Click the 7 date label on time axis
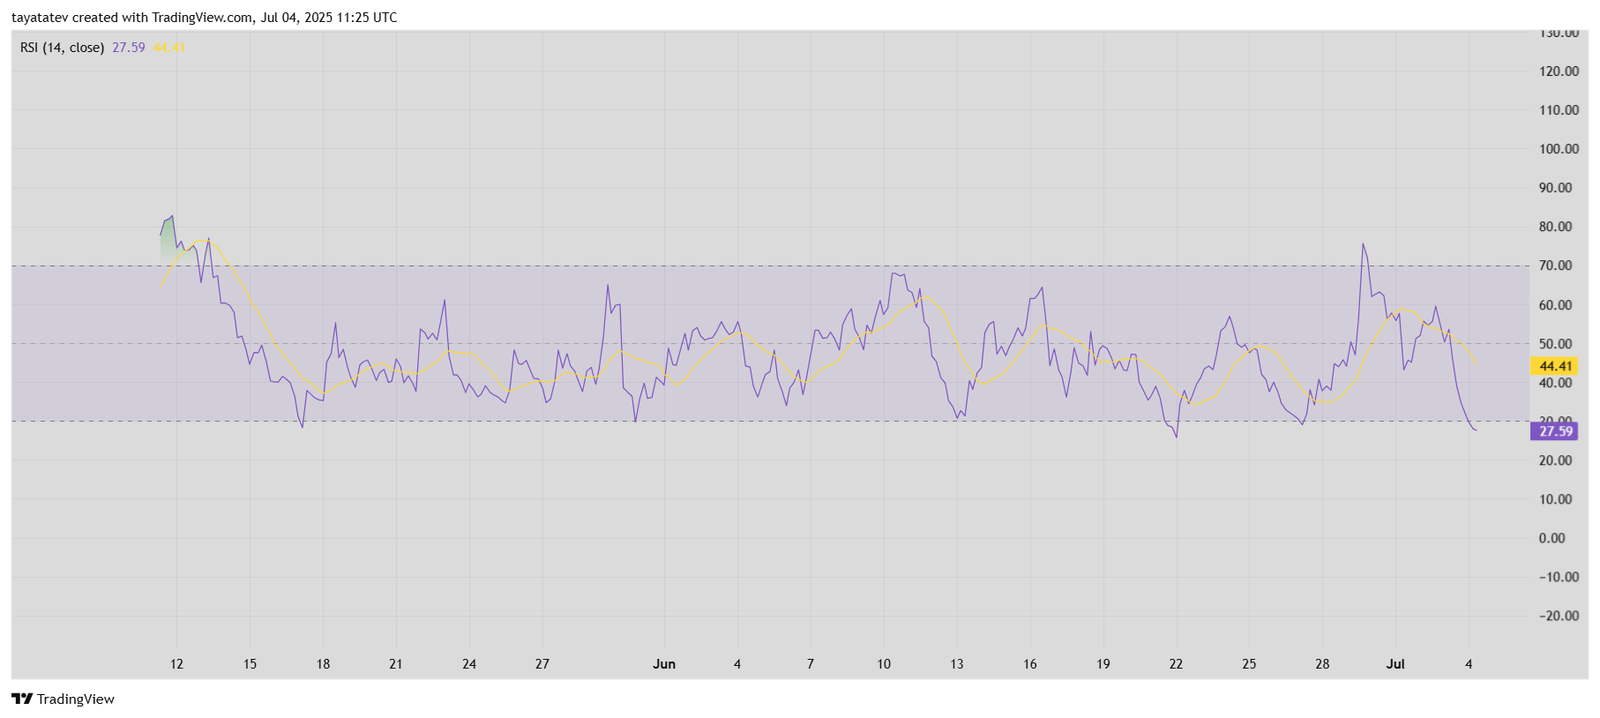This screenshot has width=1600, height=718. click(x=810, y=664)
